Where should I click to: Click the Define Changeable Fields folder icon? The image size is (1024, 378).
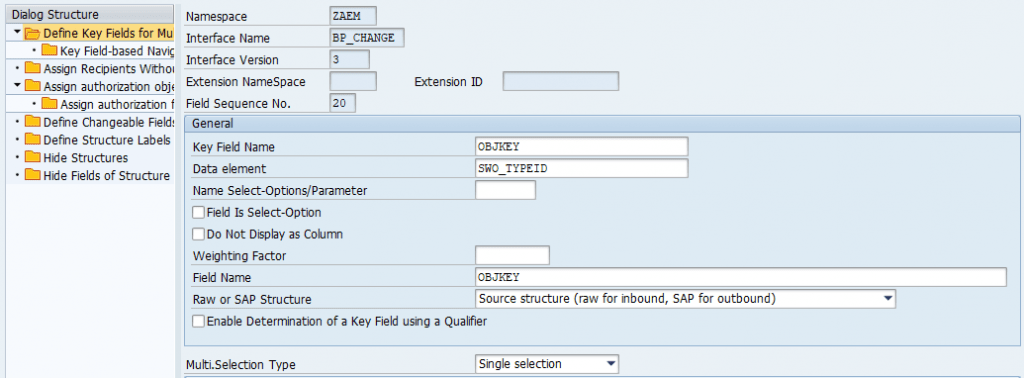[x=32, y=122]
